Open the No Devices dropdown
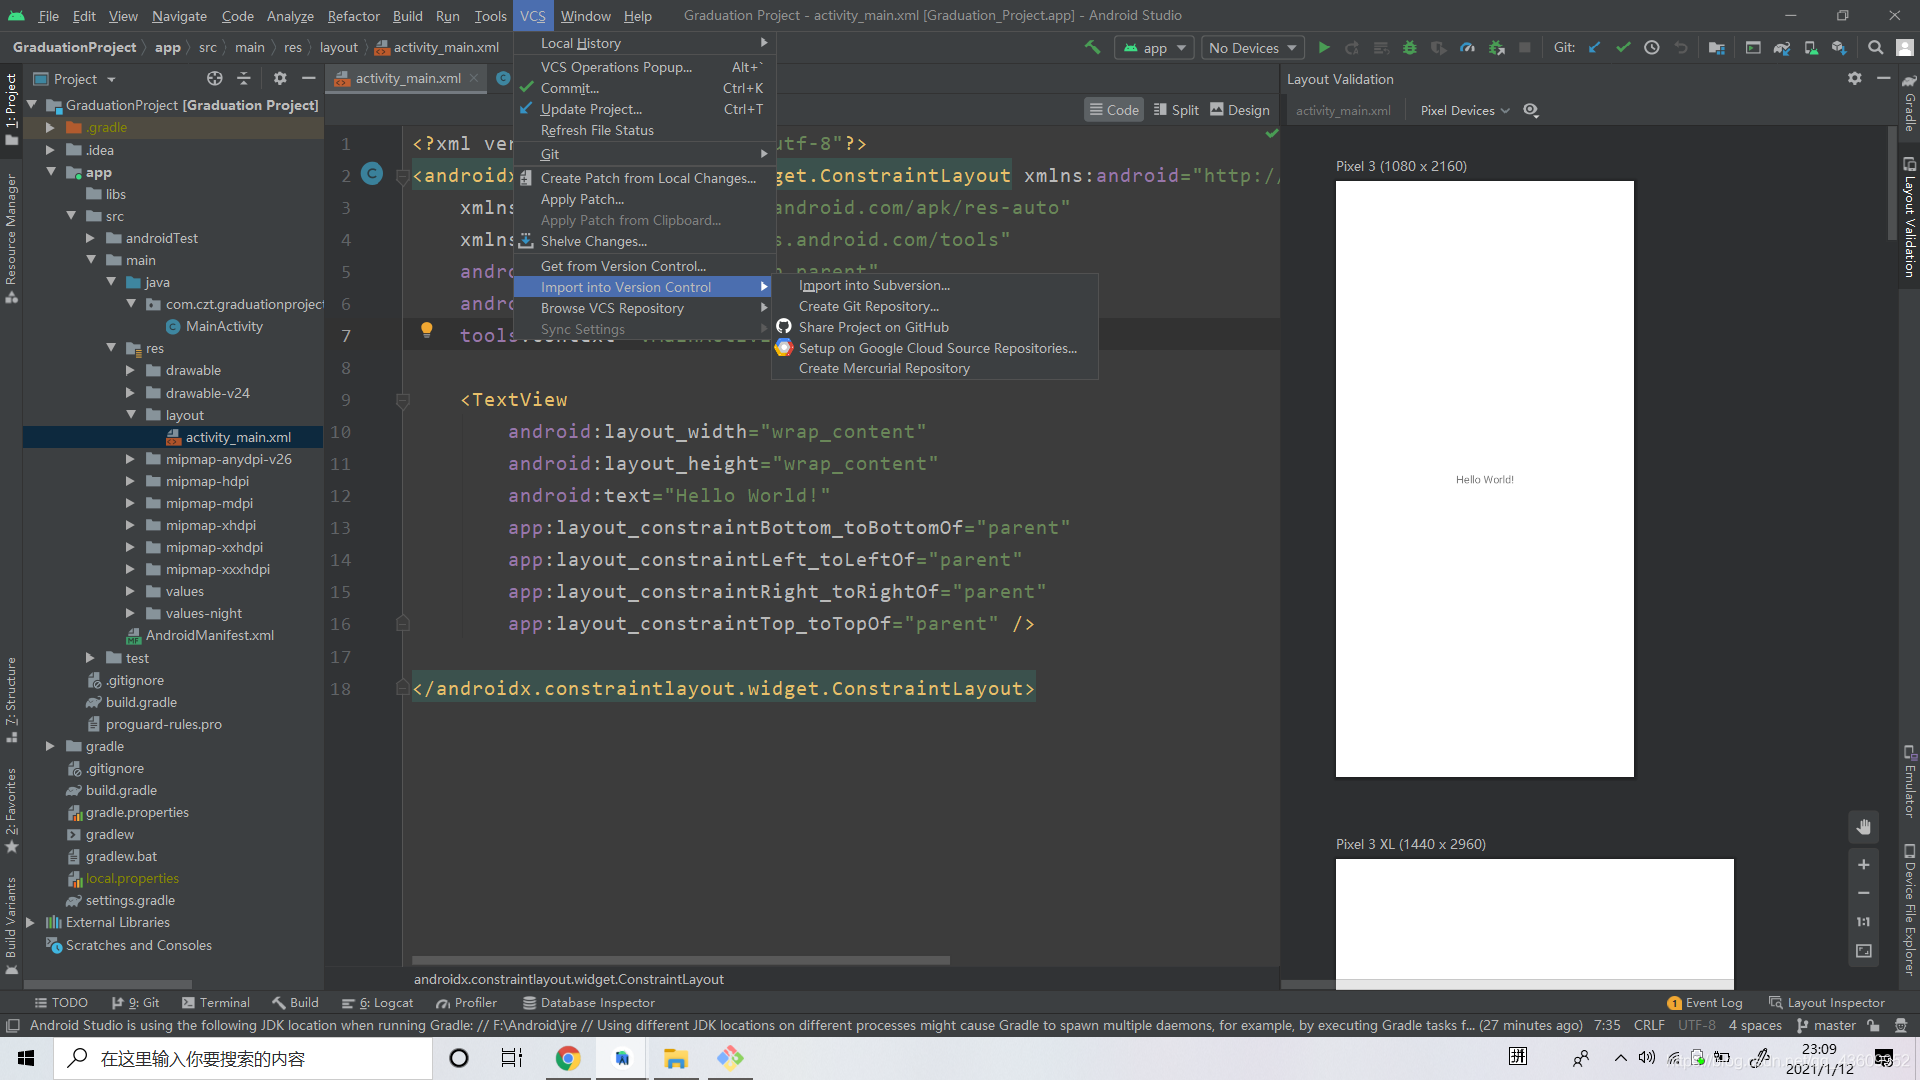This screenshot has width=1920, height=1080. (x=1252, y=47)
